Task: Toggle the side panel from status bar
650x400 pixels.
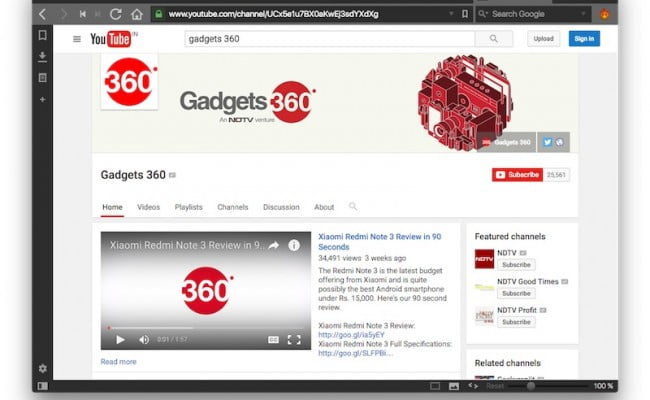Action: [42, 386]
